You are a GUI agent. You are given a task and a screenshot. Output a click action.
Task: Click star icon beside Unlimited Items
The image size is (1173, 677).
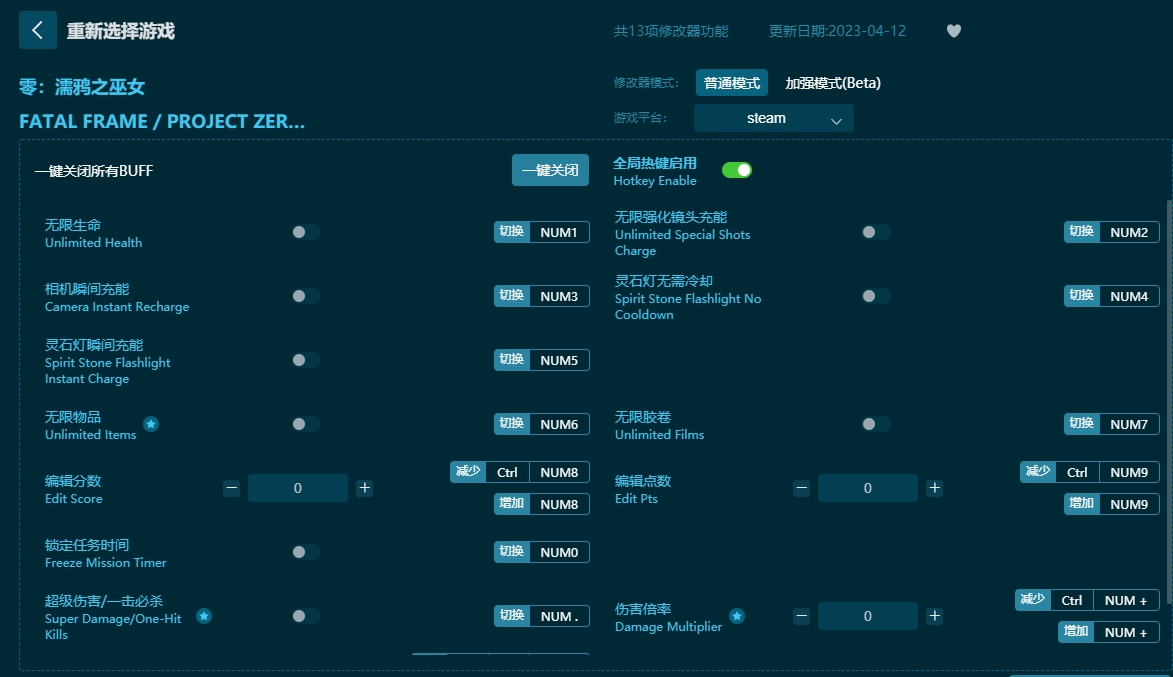(151, 424)
